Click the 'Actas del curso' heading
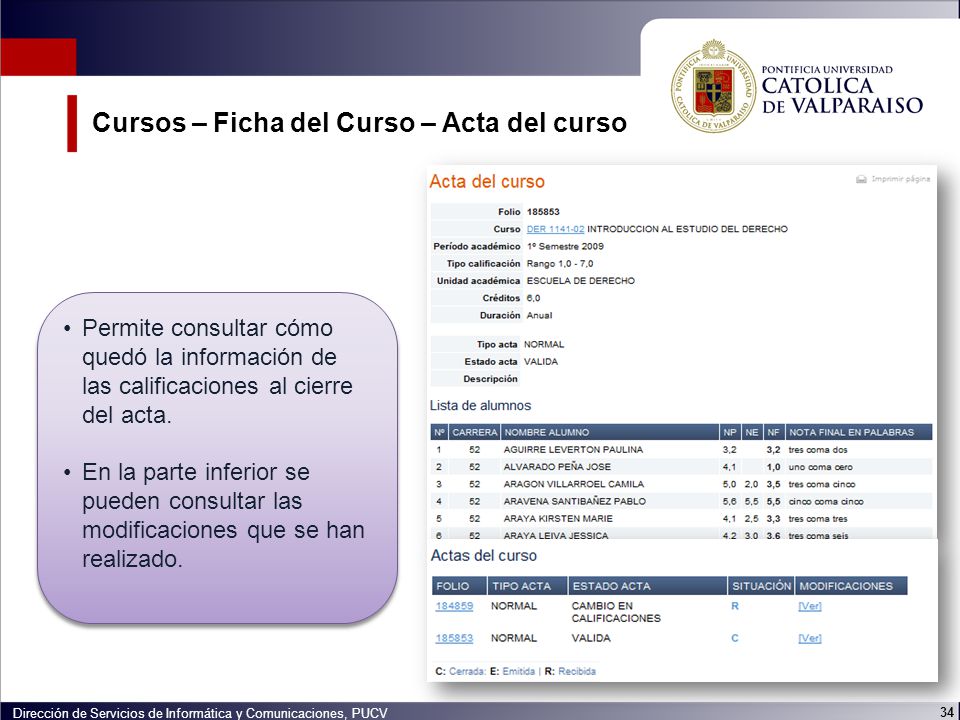Image resolution: width=960 pixels, height=720 pixels. pos(484,555)
